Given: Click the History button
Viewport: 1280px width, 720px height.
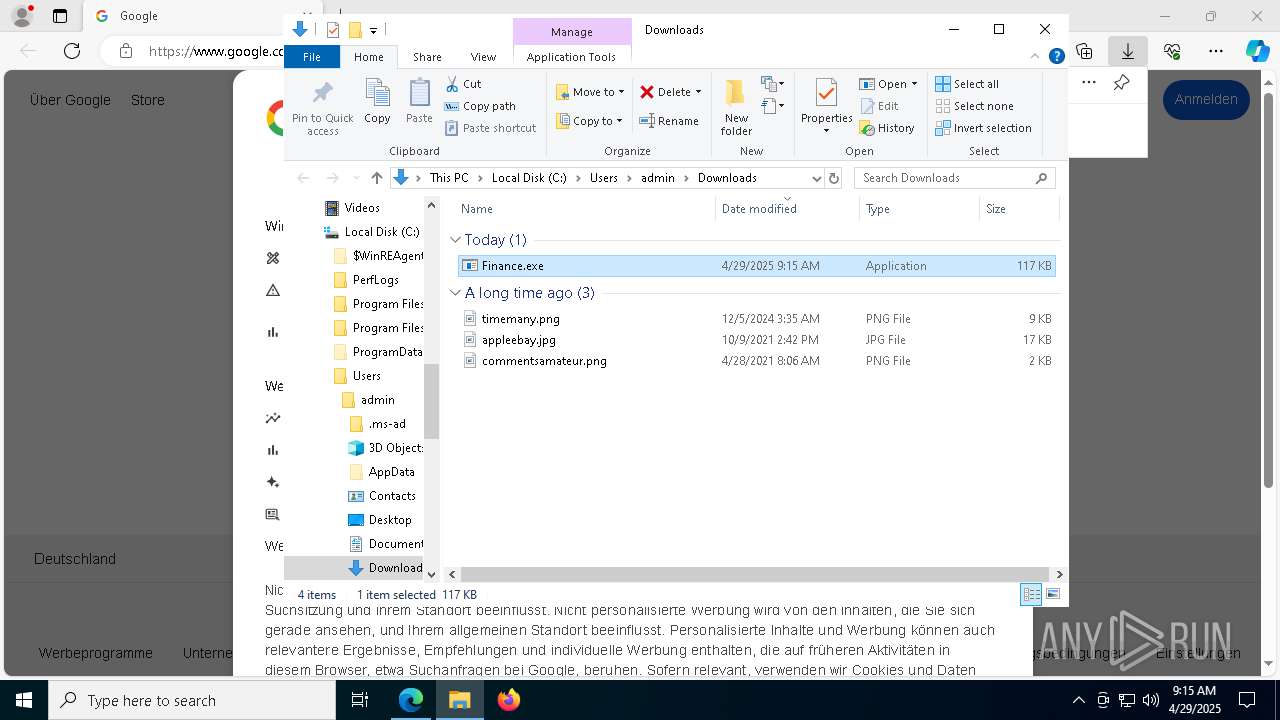Looking at the screenshot, I should [887, 128].
